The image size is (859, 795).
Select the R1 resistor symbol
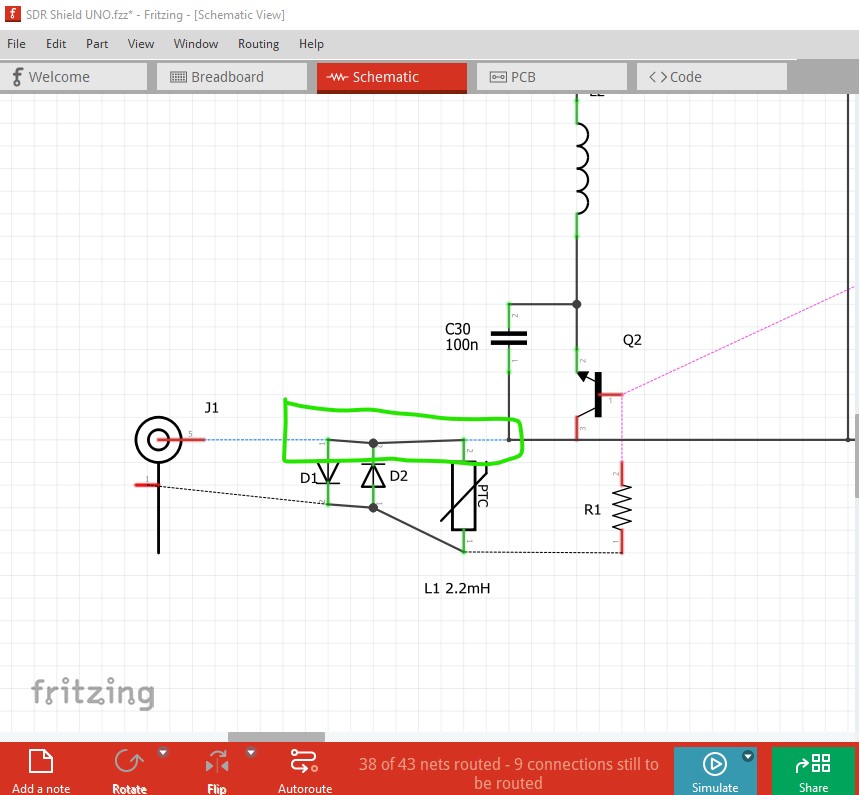coord(622,507)
